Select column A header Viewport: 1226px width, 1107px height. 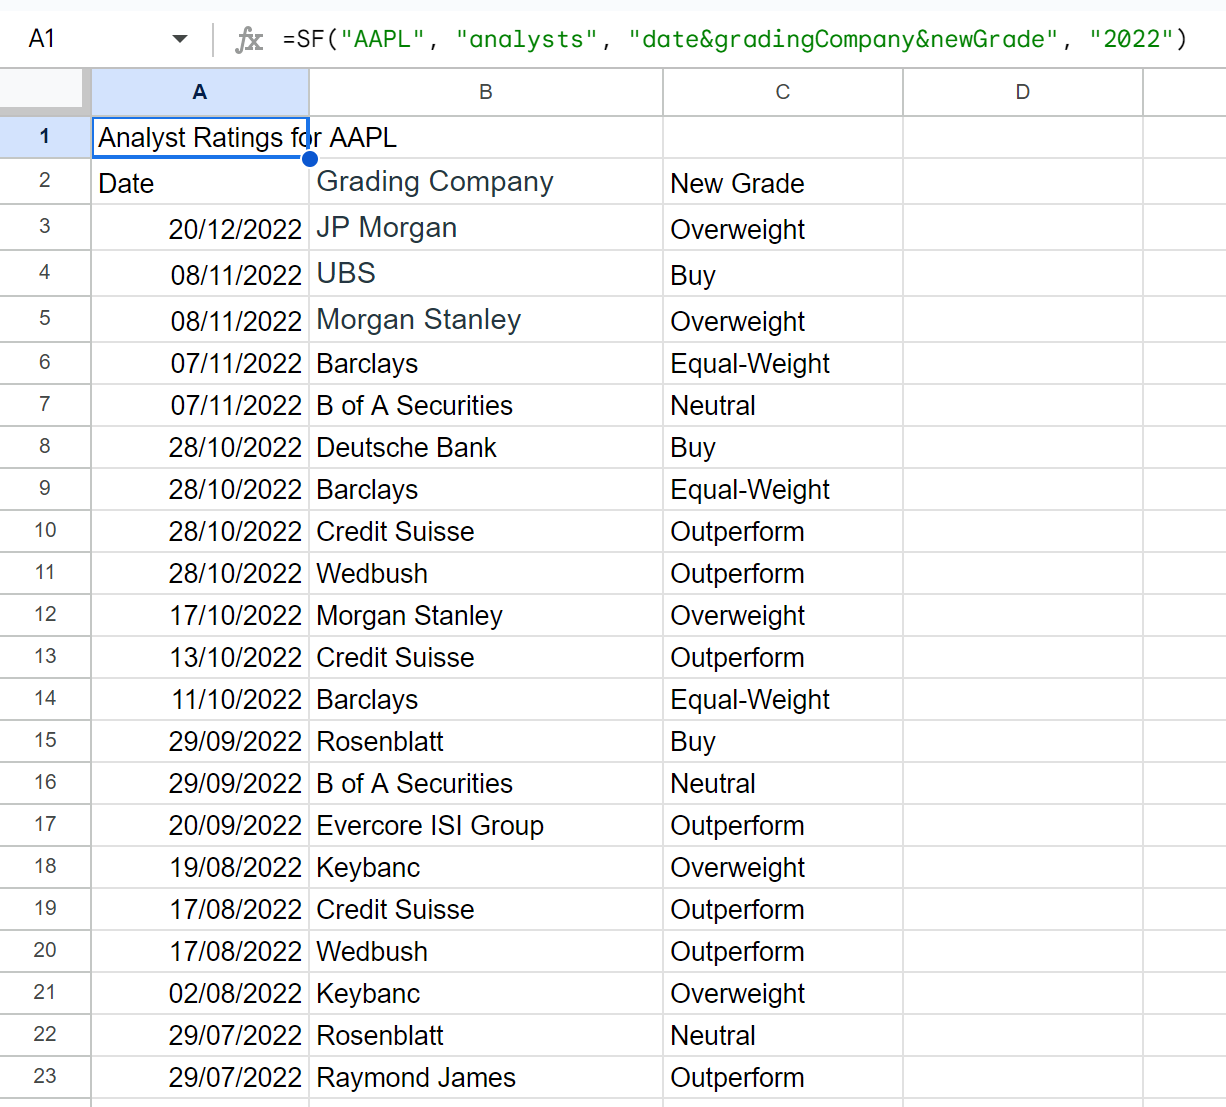coord(200,92)
